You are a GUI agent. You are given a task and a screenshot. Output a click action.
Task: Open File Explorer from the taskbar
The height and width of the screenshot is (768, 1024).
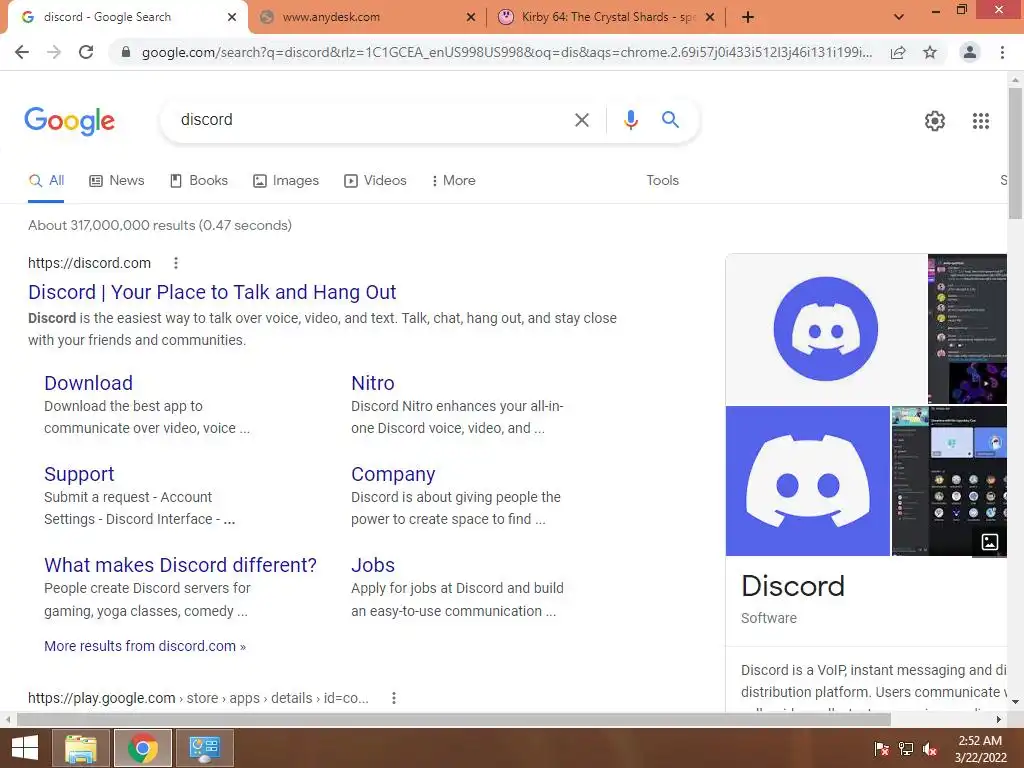80,748
